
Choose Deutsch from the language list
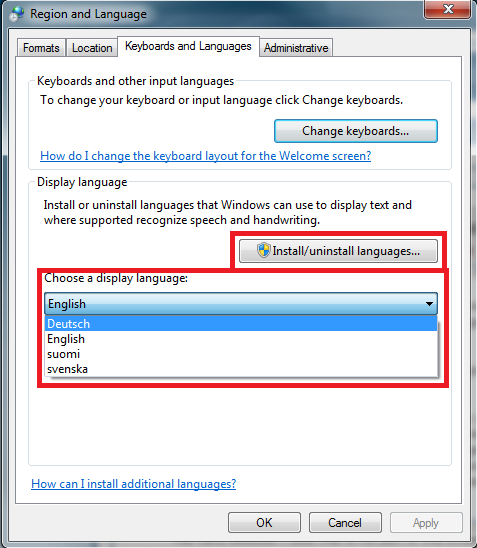coord(241,324)
